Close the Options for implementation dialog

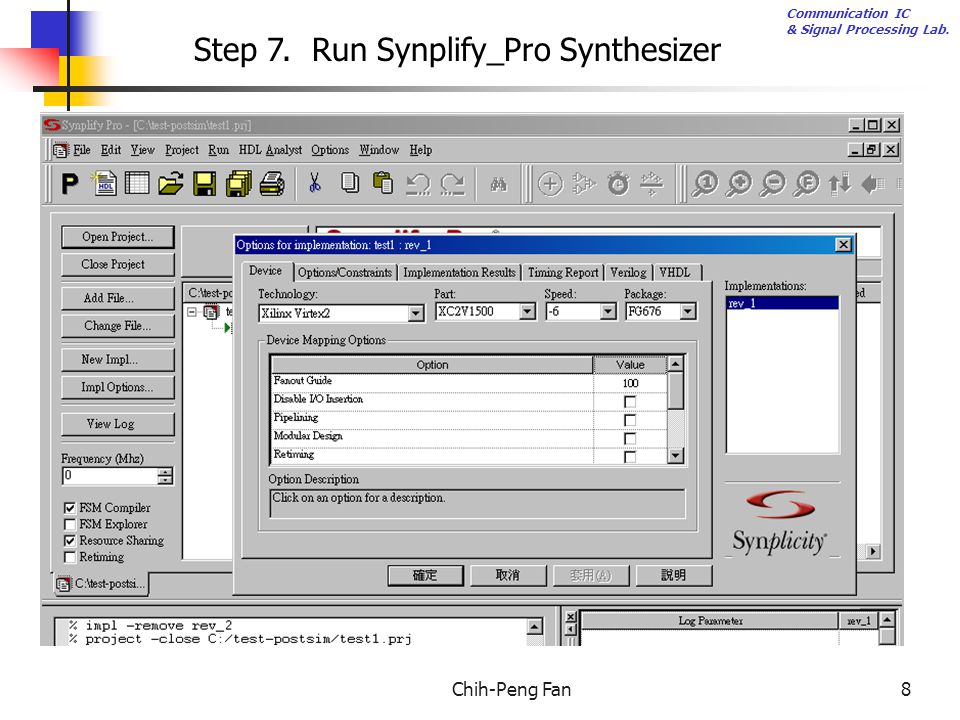843,245
